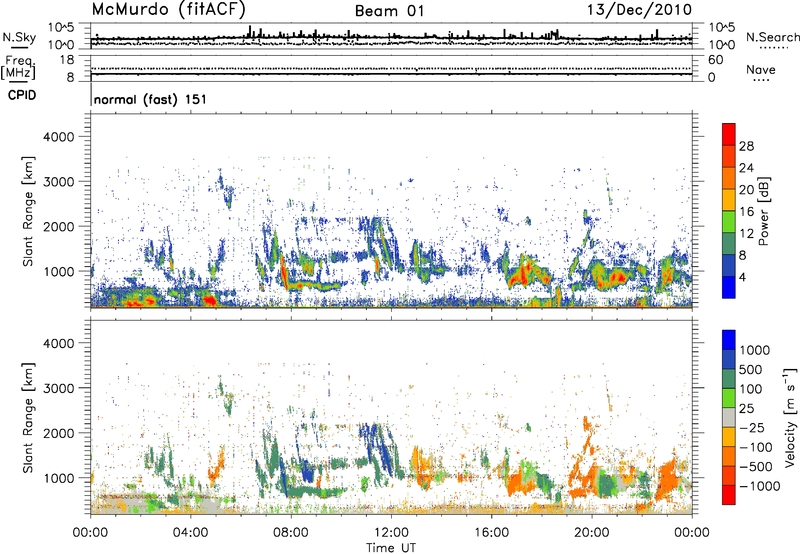Click the dark green 100–500 Velocity segment

coord(729,379)
